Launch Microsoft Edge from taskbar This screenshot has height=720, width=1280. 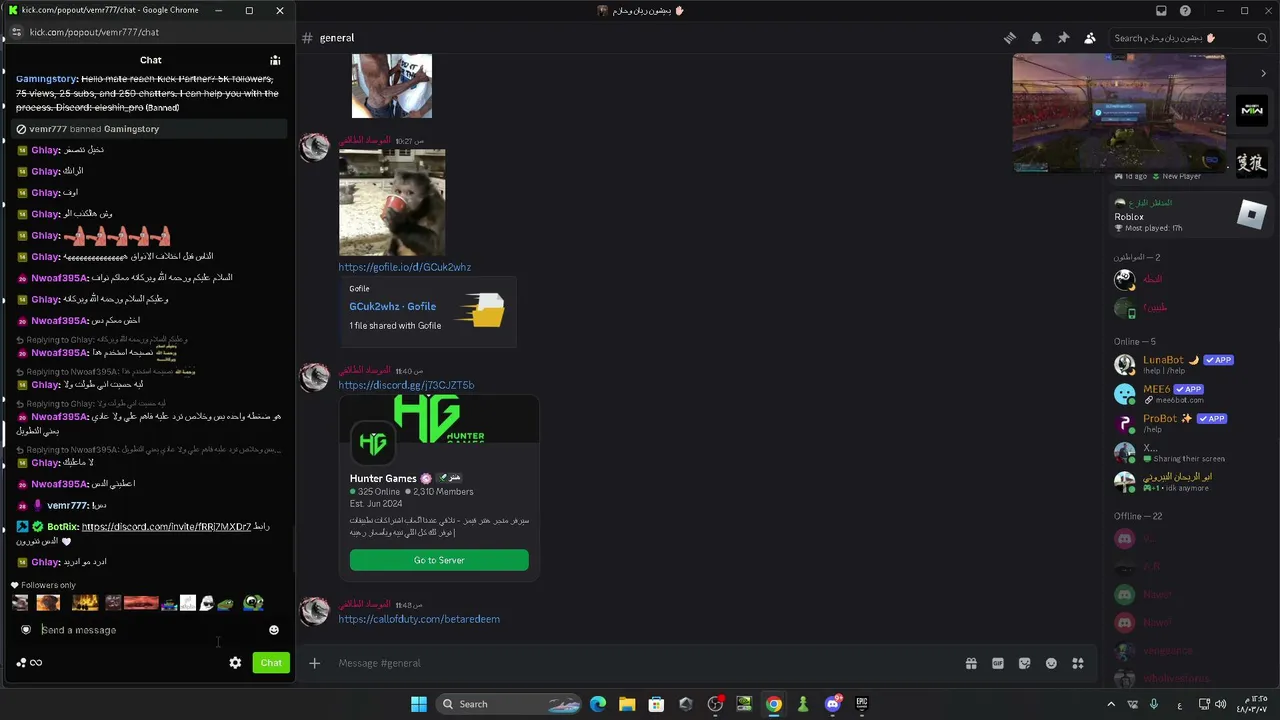(598, 704)
